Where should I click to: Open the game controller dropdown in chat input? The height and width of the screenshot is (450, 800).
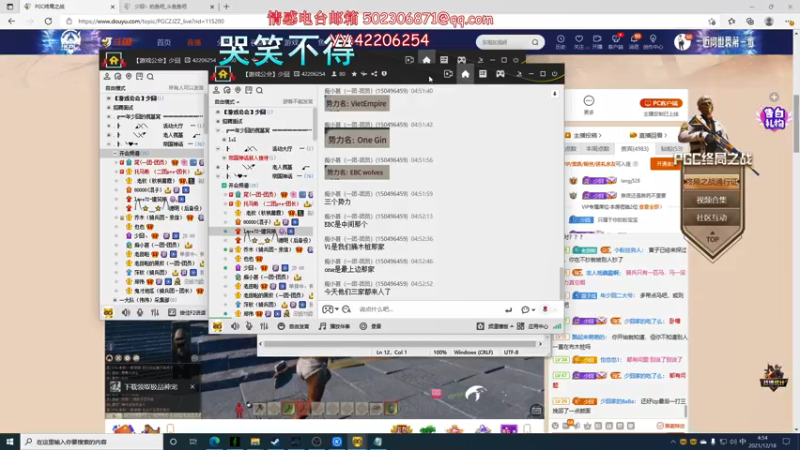tap(329, 309)
